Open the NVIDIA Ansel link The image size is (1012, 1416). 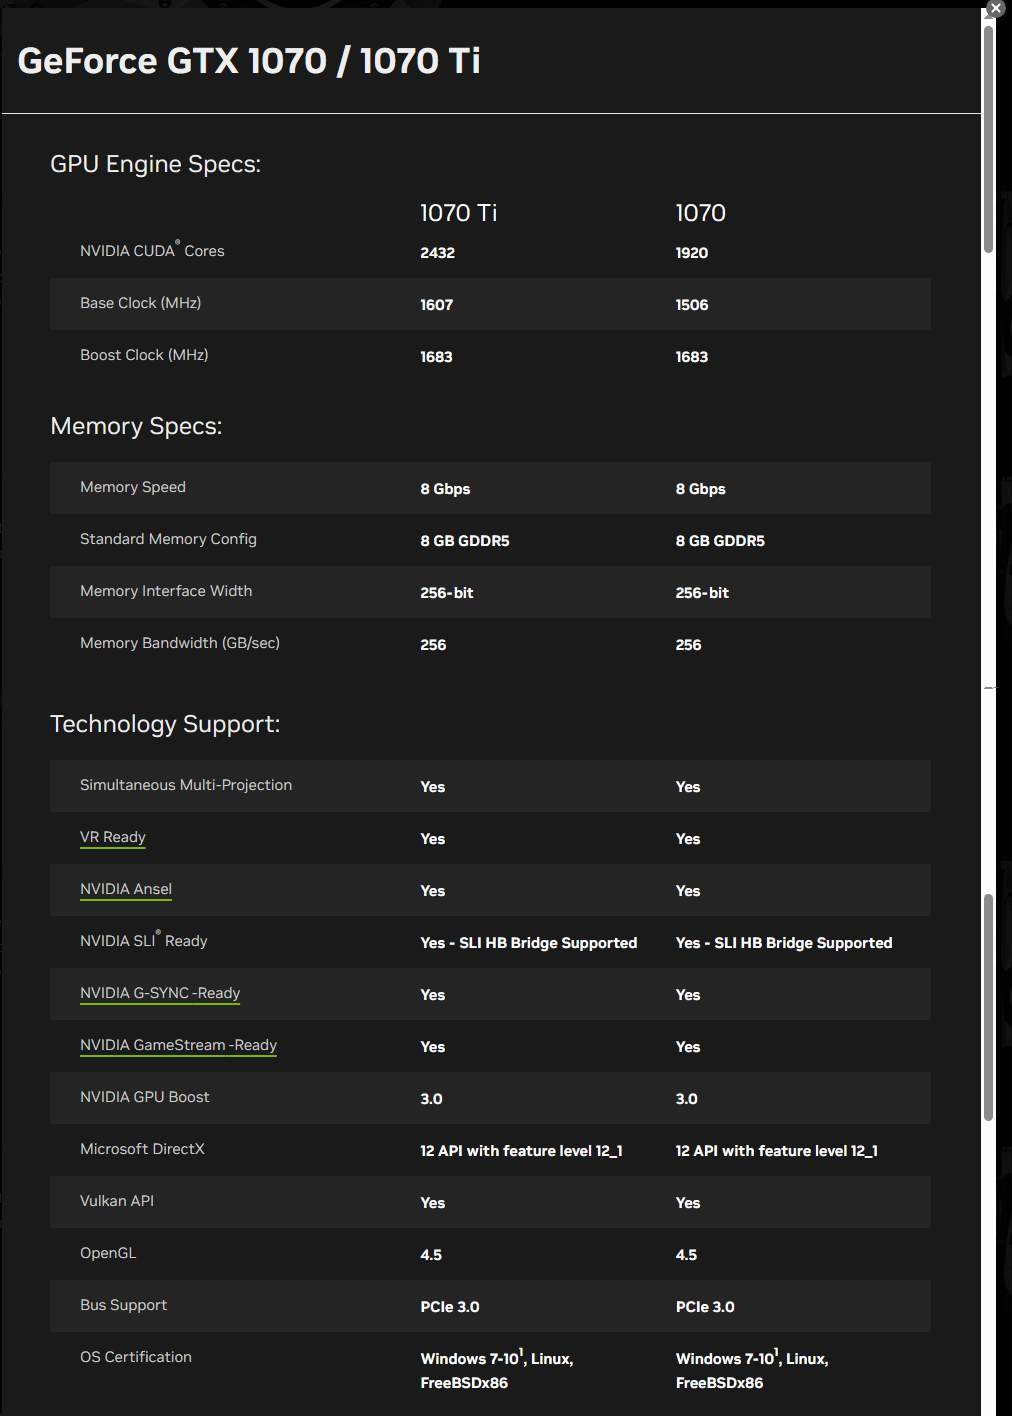[x=126, y=889]
